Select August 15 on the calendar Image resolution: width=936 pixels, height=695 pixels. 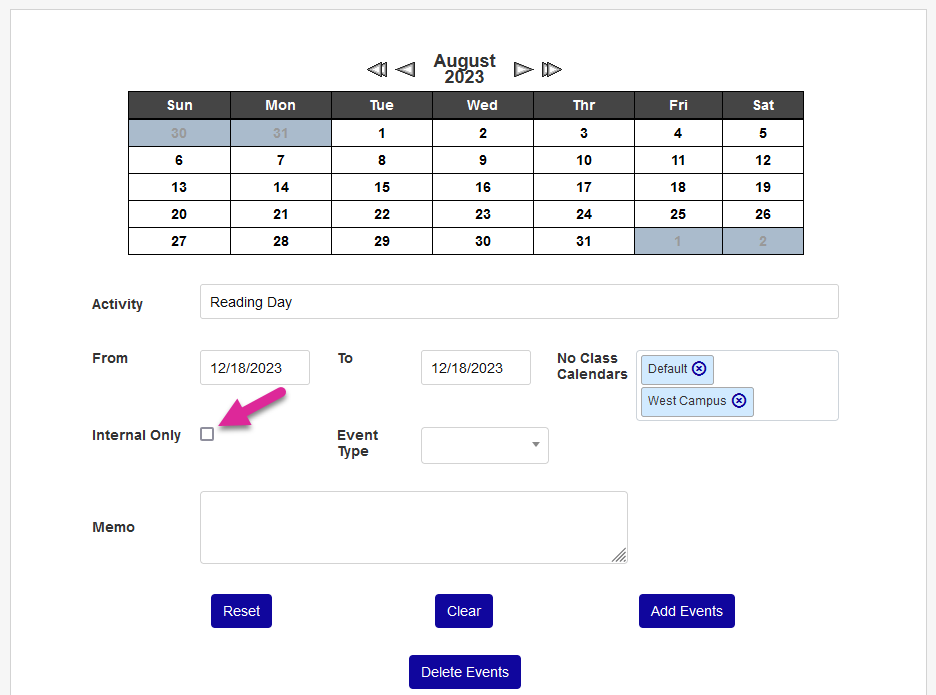pos(382,187)
